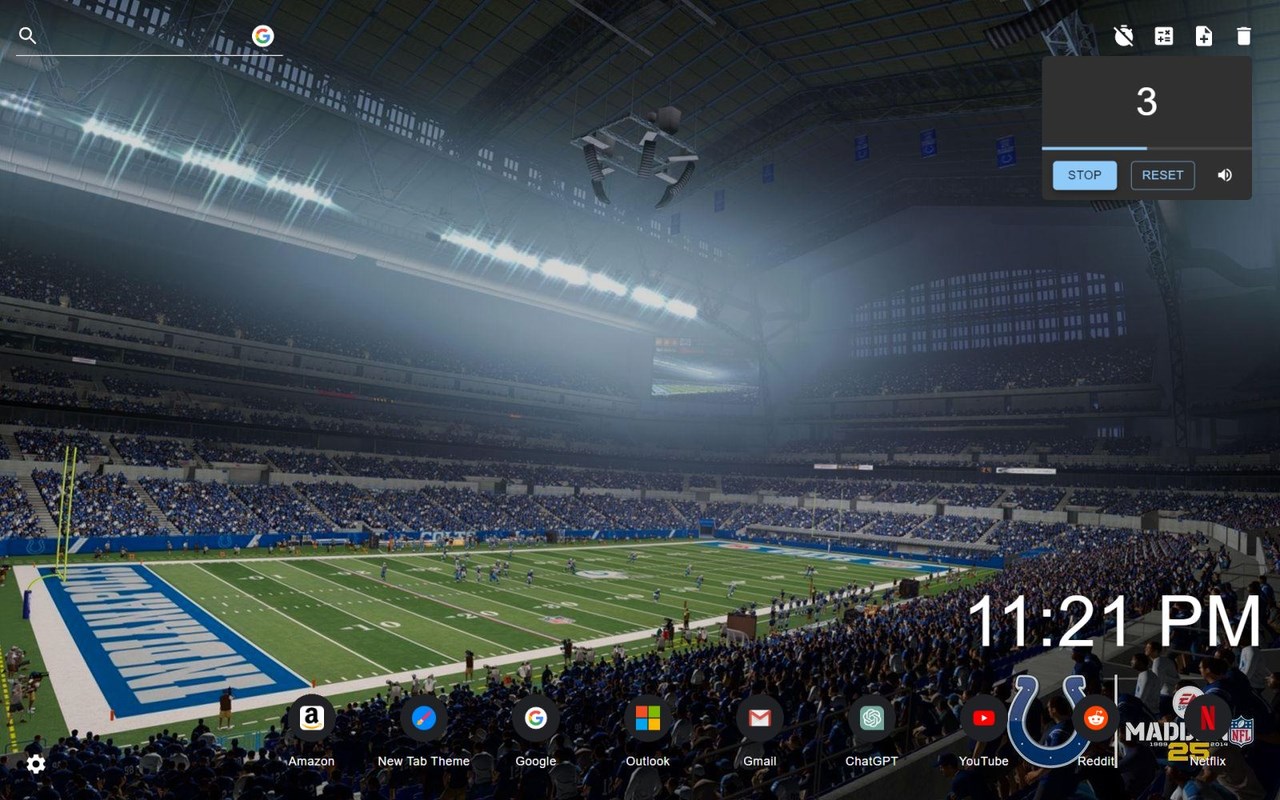1280x800 pixels.
Task: Reset the countdown timer
Action: [x=1163, y=175]
